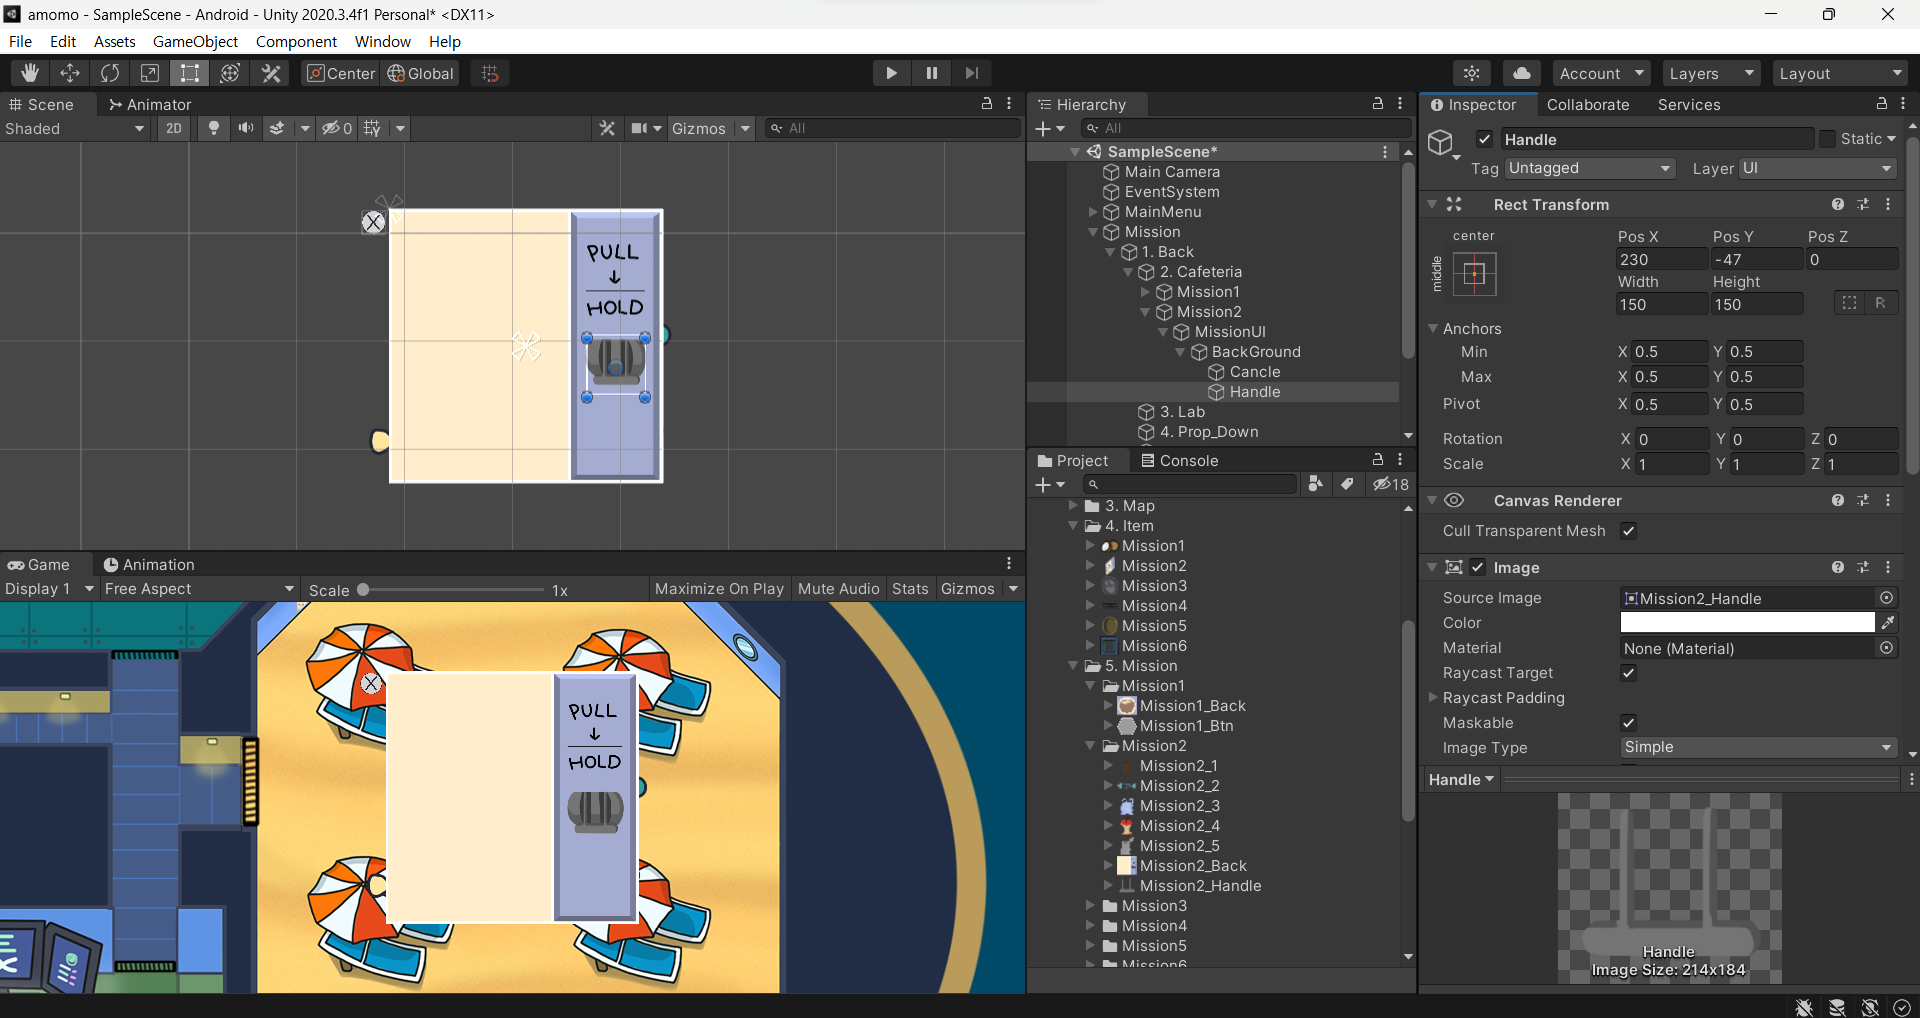The height and width of the screenshot is (1018, 1920).
Task: Toggle scene grid visibility icon
Action: point(372,128)
